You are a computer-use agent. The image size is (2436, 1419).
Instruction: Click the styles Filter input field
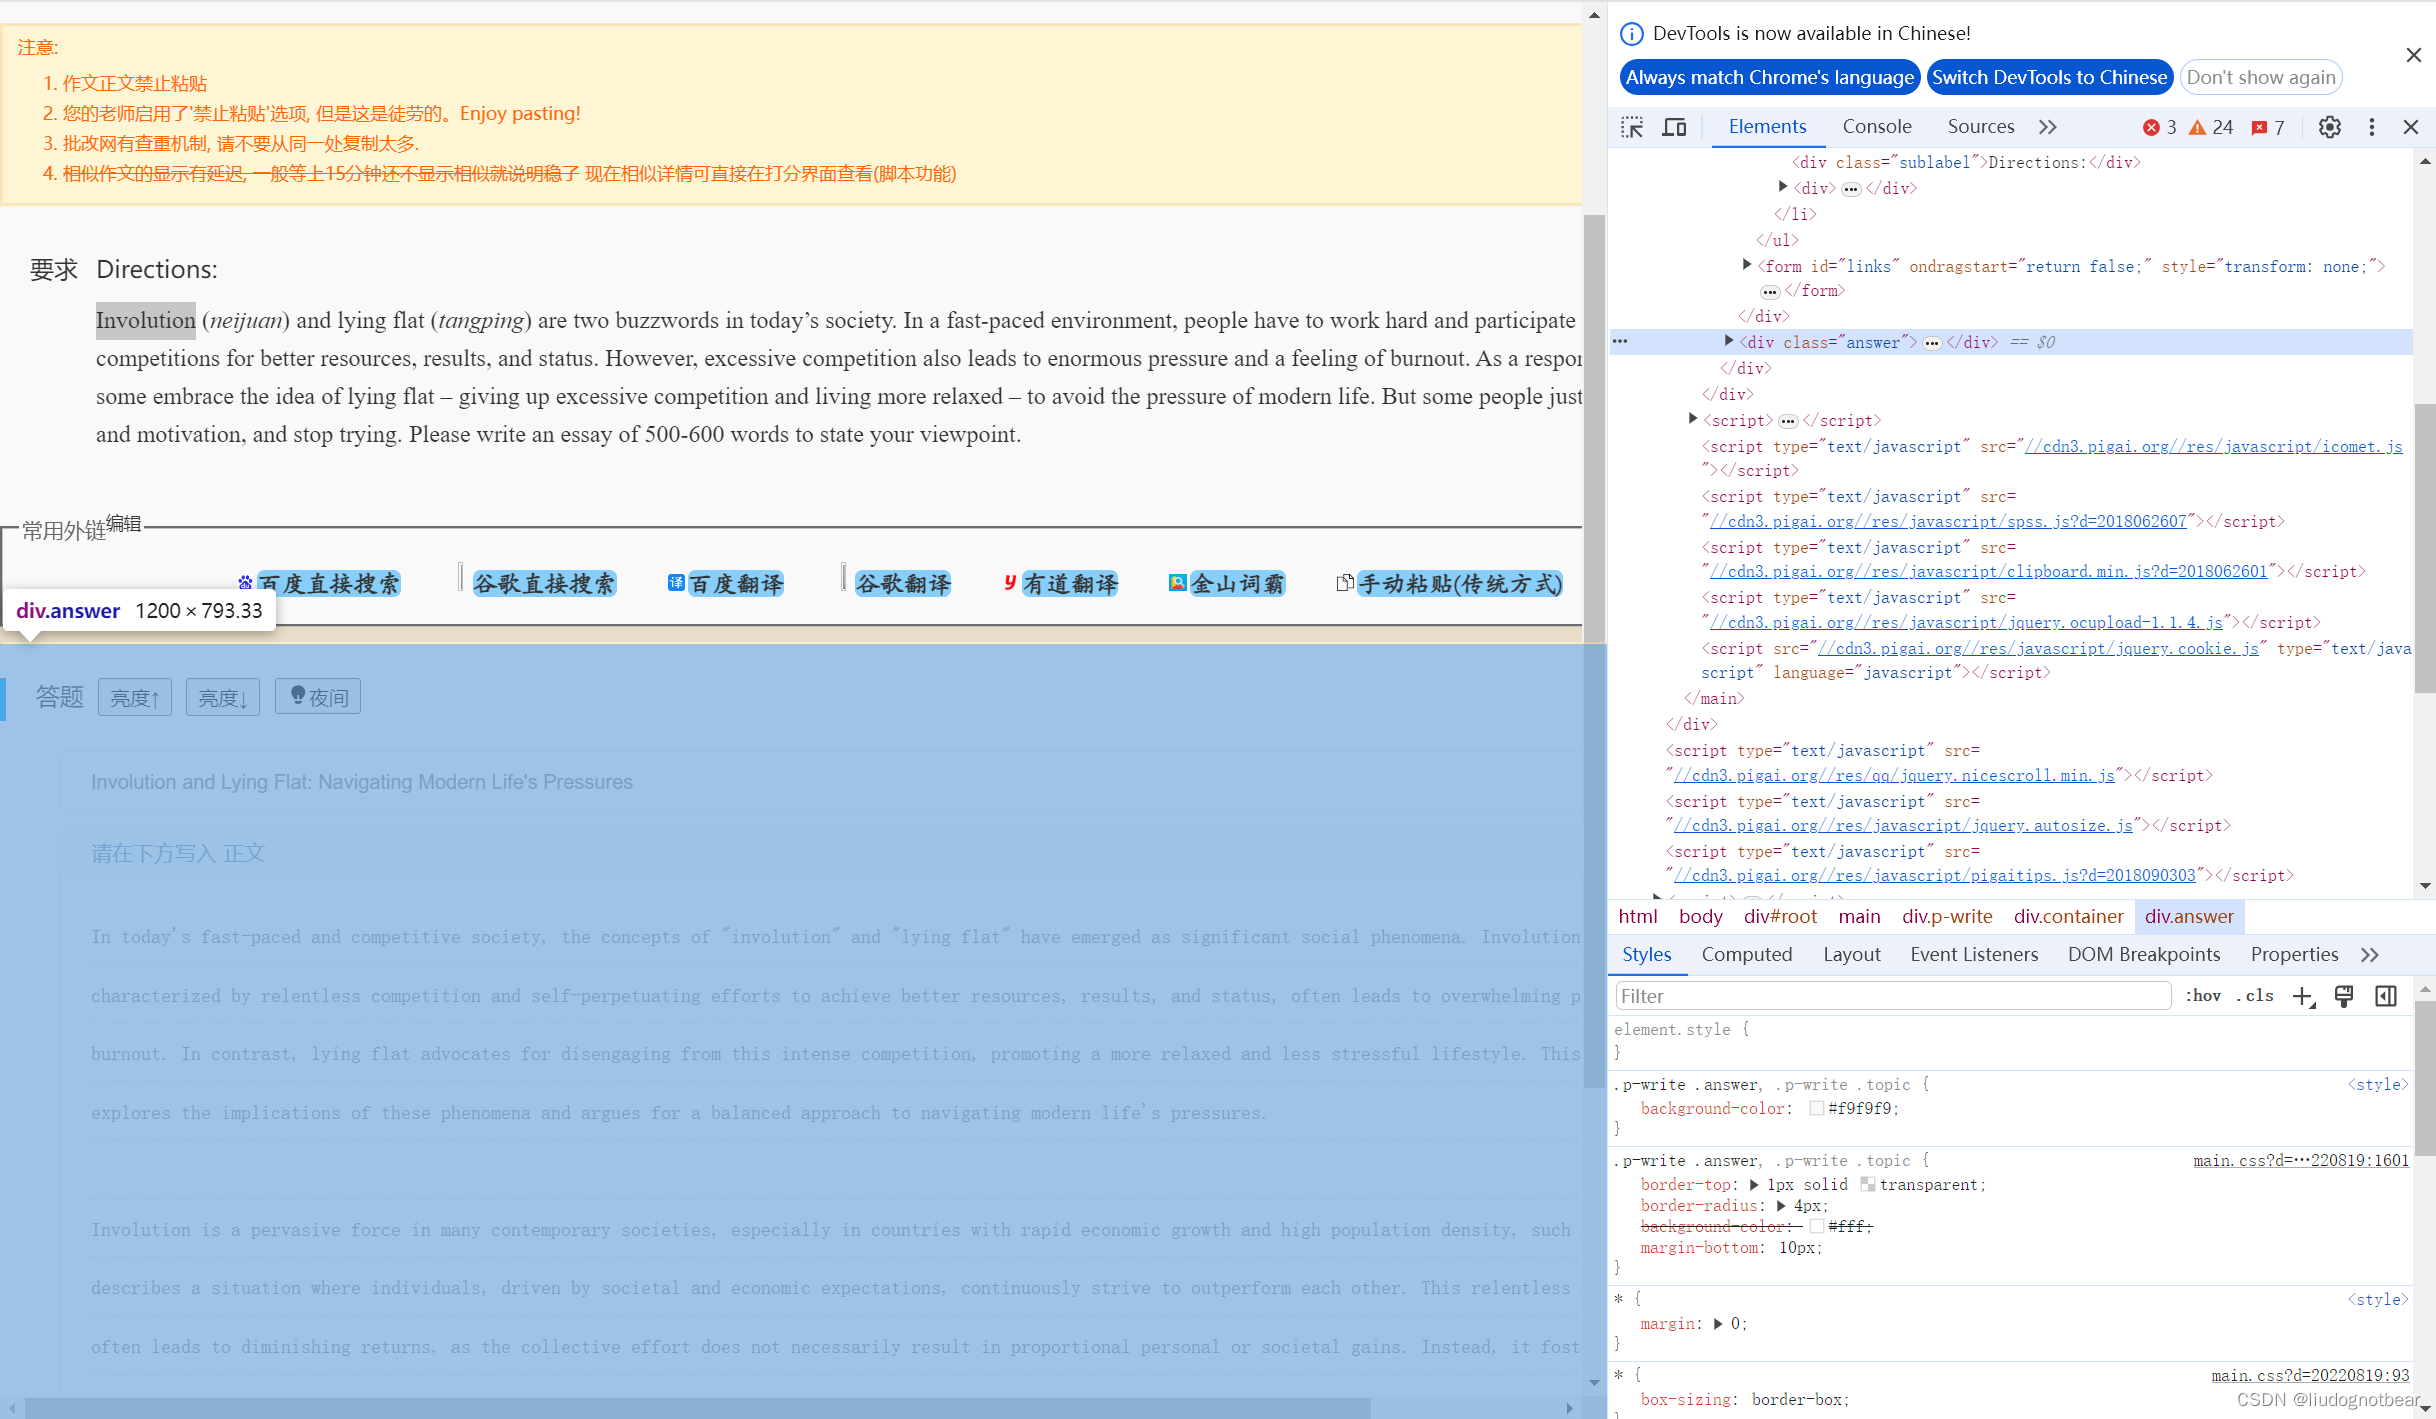point(1892,996)
